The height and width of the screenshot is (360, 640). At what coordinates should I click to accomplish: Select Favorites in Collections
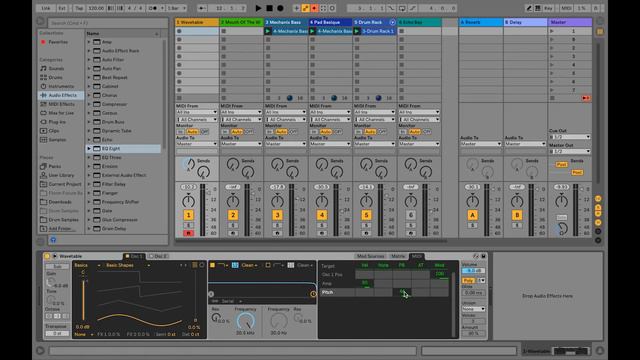click(x=58, y=42)
